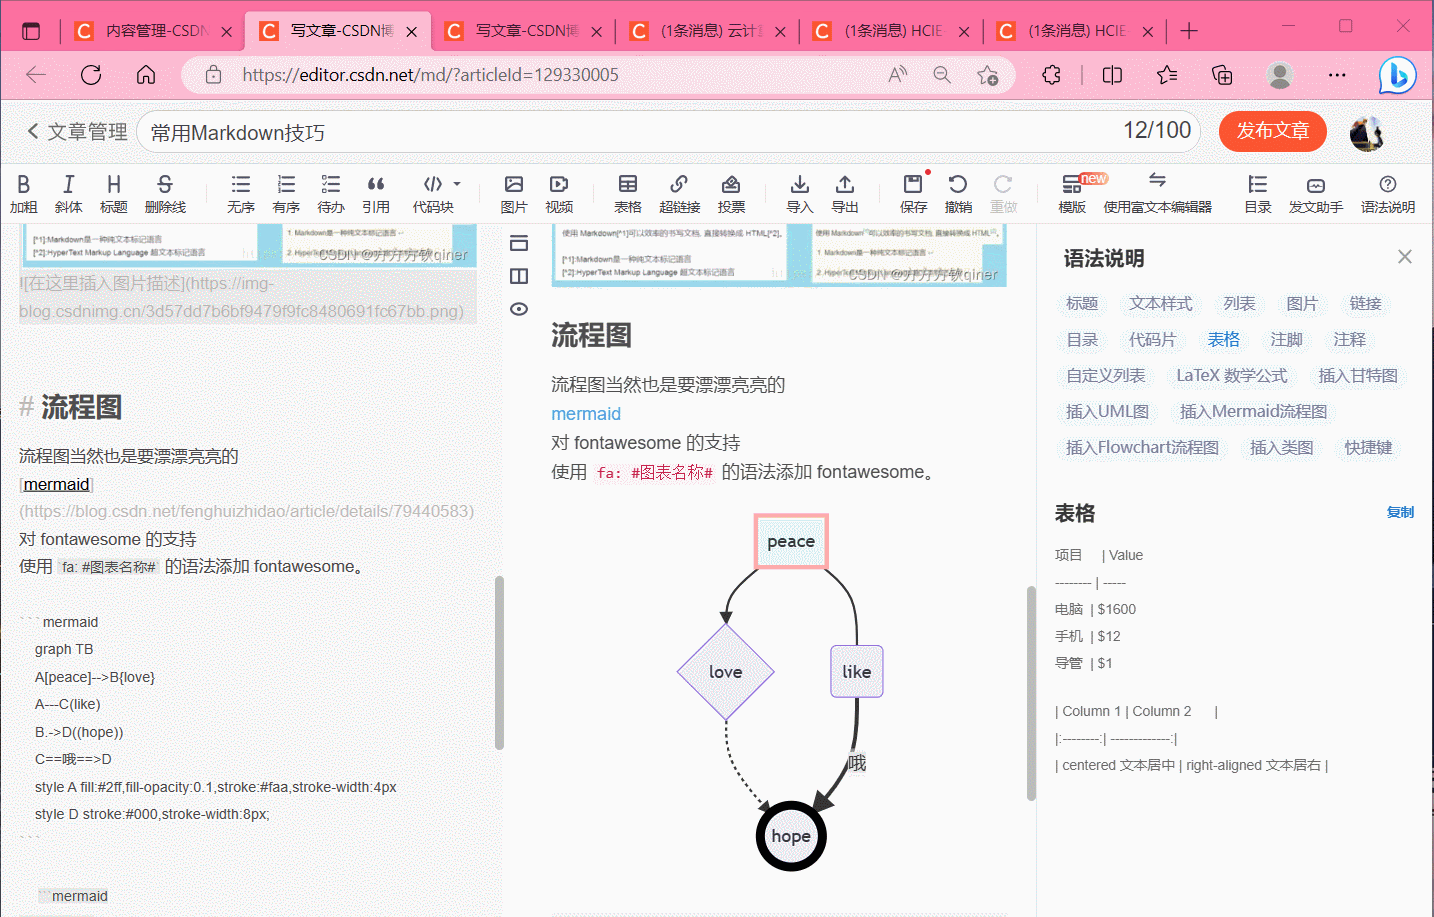Insert todo list 待办
The width and height of the screenshot is (1434, 917).
coord(331,194)
